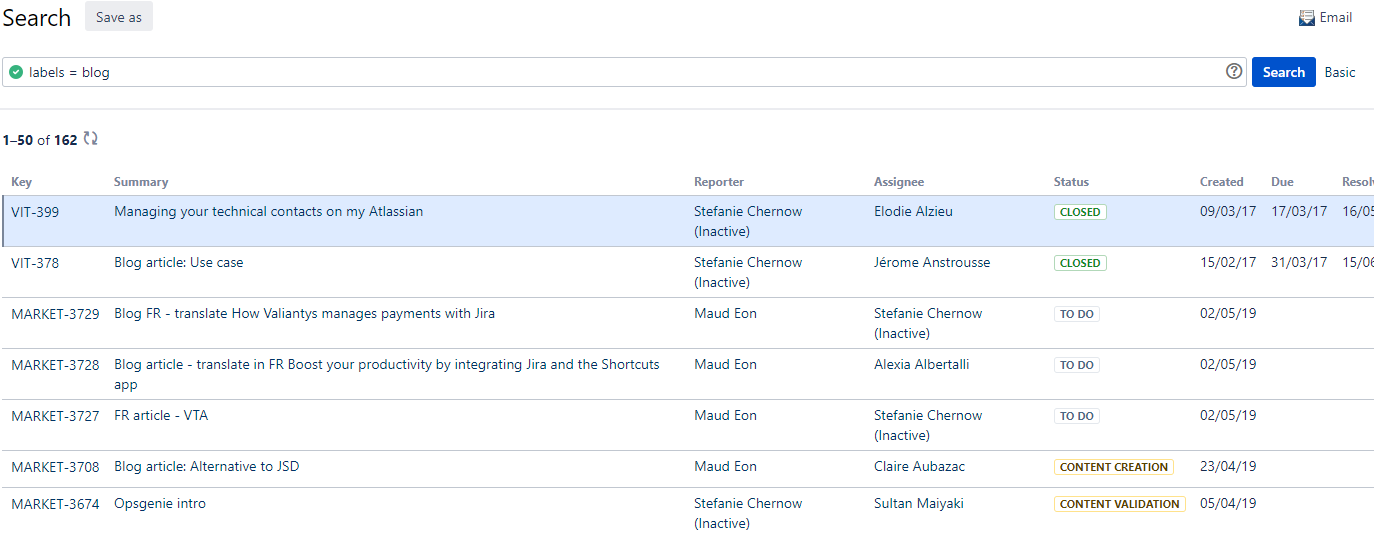Click reporter Maud Eon on MARKET-3708
1374x533 pixels.
pos(725,467)
